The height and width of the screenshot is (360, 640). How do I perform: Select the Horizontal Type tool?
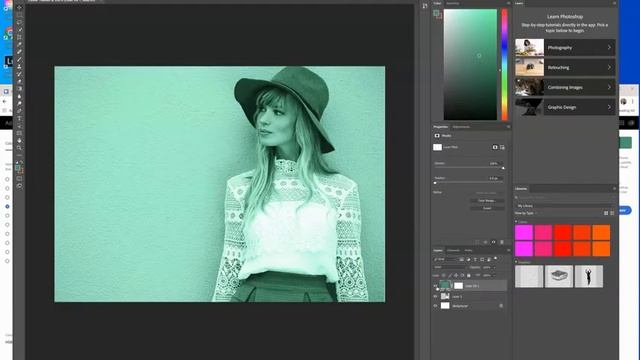[19, 118]
